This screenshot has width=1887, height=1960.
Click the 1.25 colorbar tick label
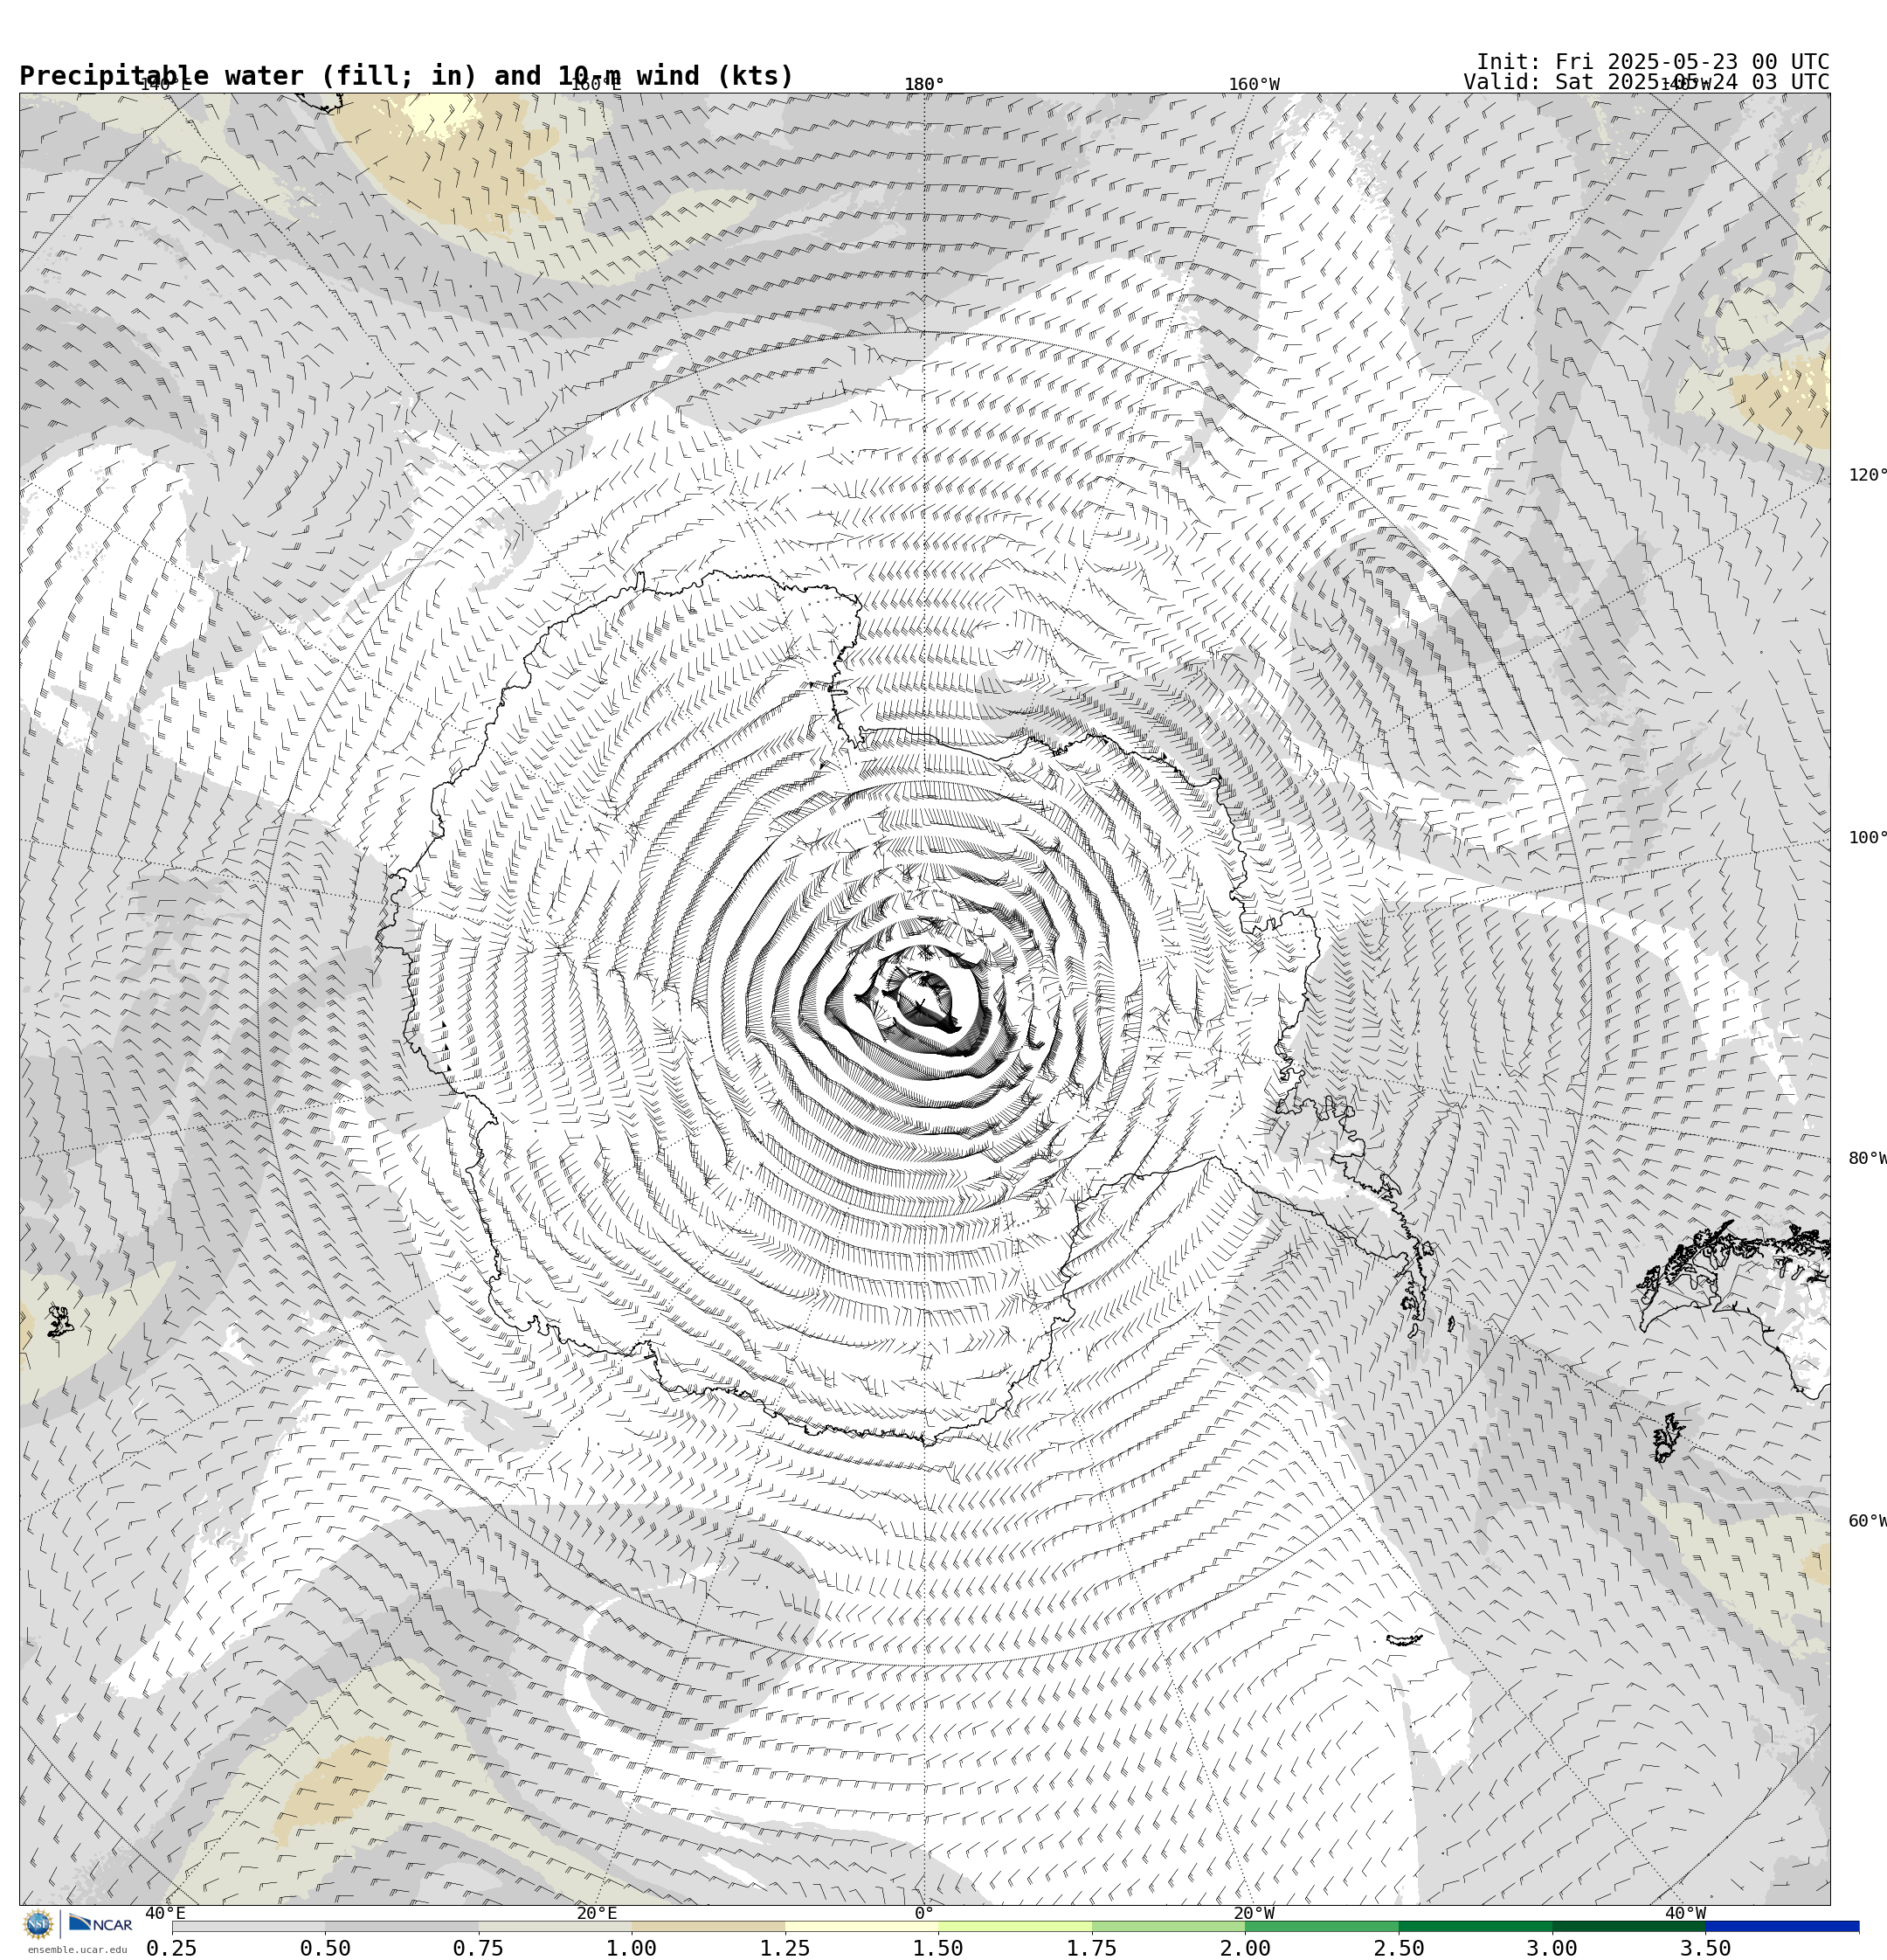(785, 1948)
